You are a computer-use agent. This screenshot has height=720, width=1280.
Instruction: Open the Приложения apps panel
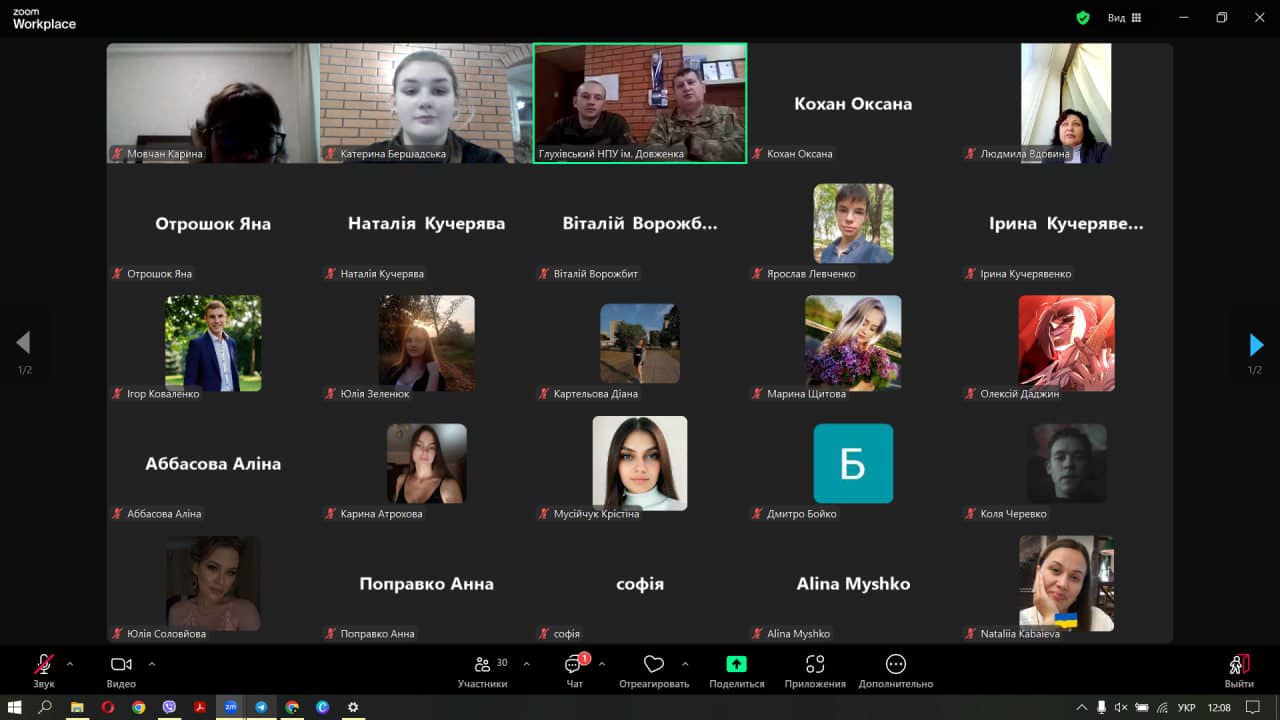pyautogui.click(x=815, y=670)
